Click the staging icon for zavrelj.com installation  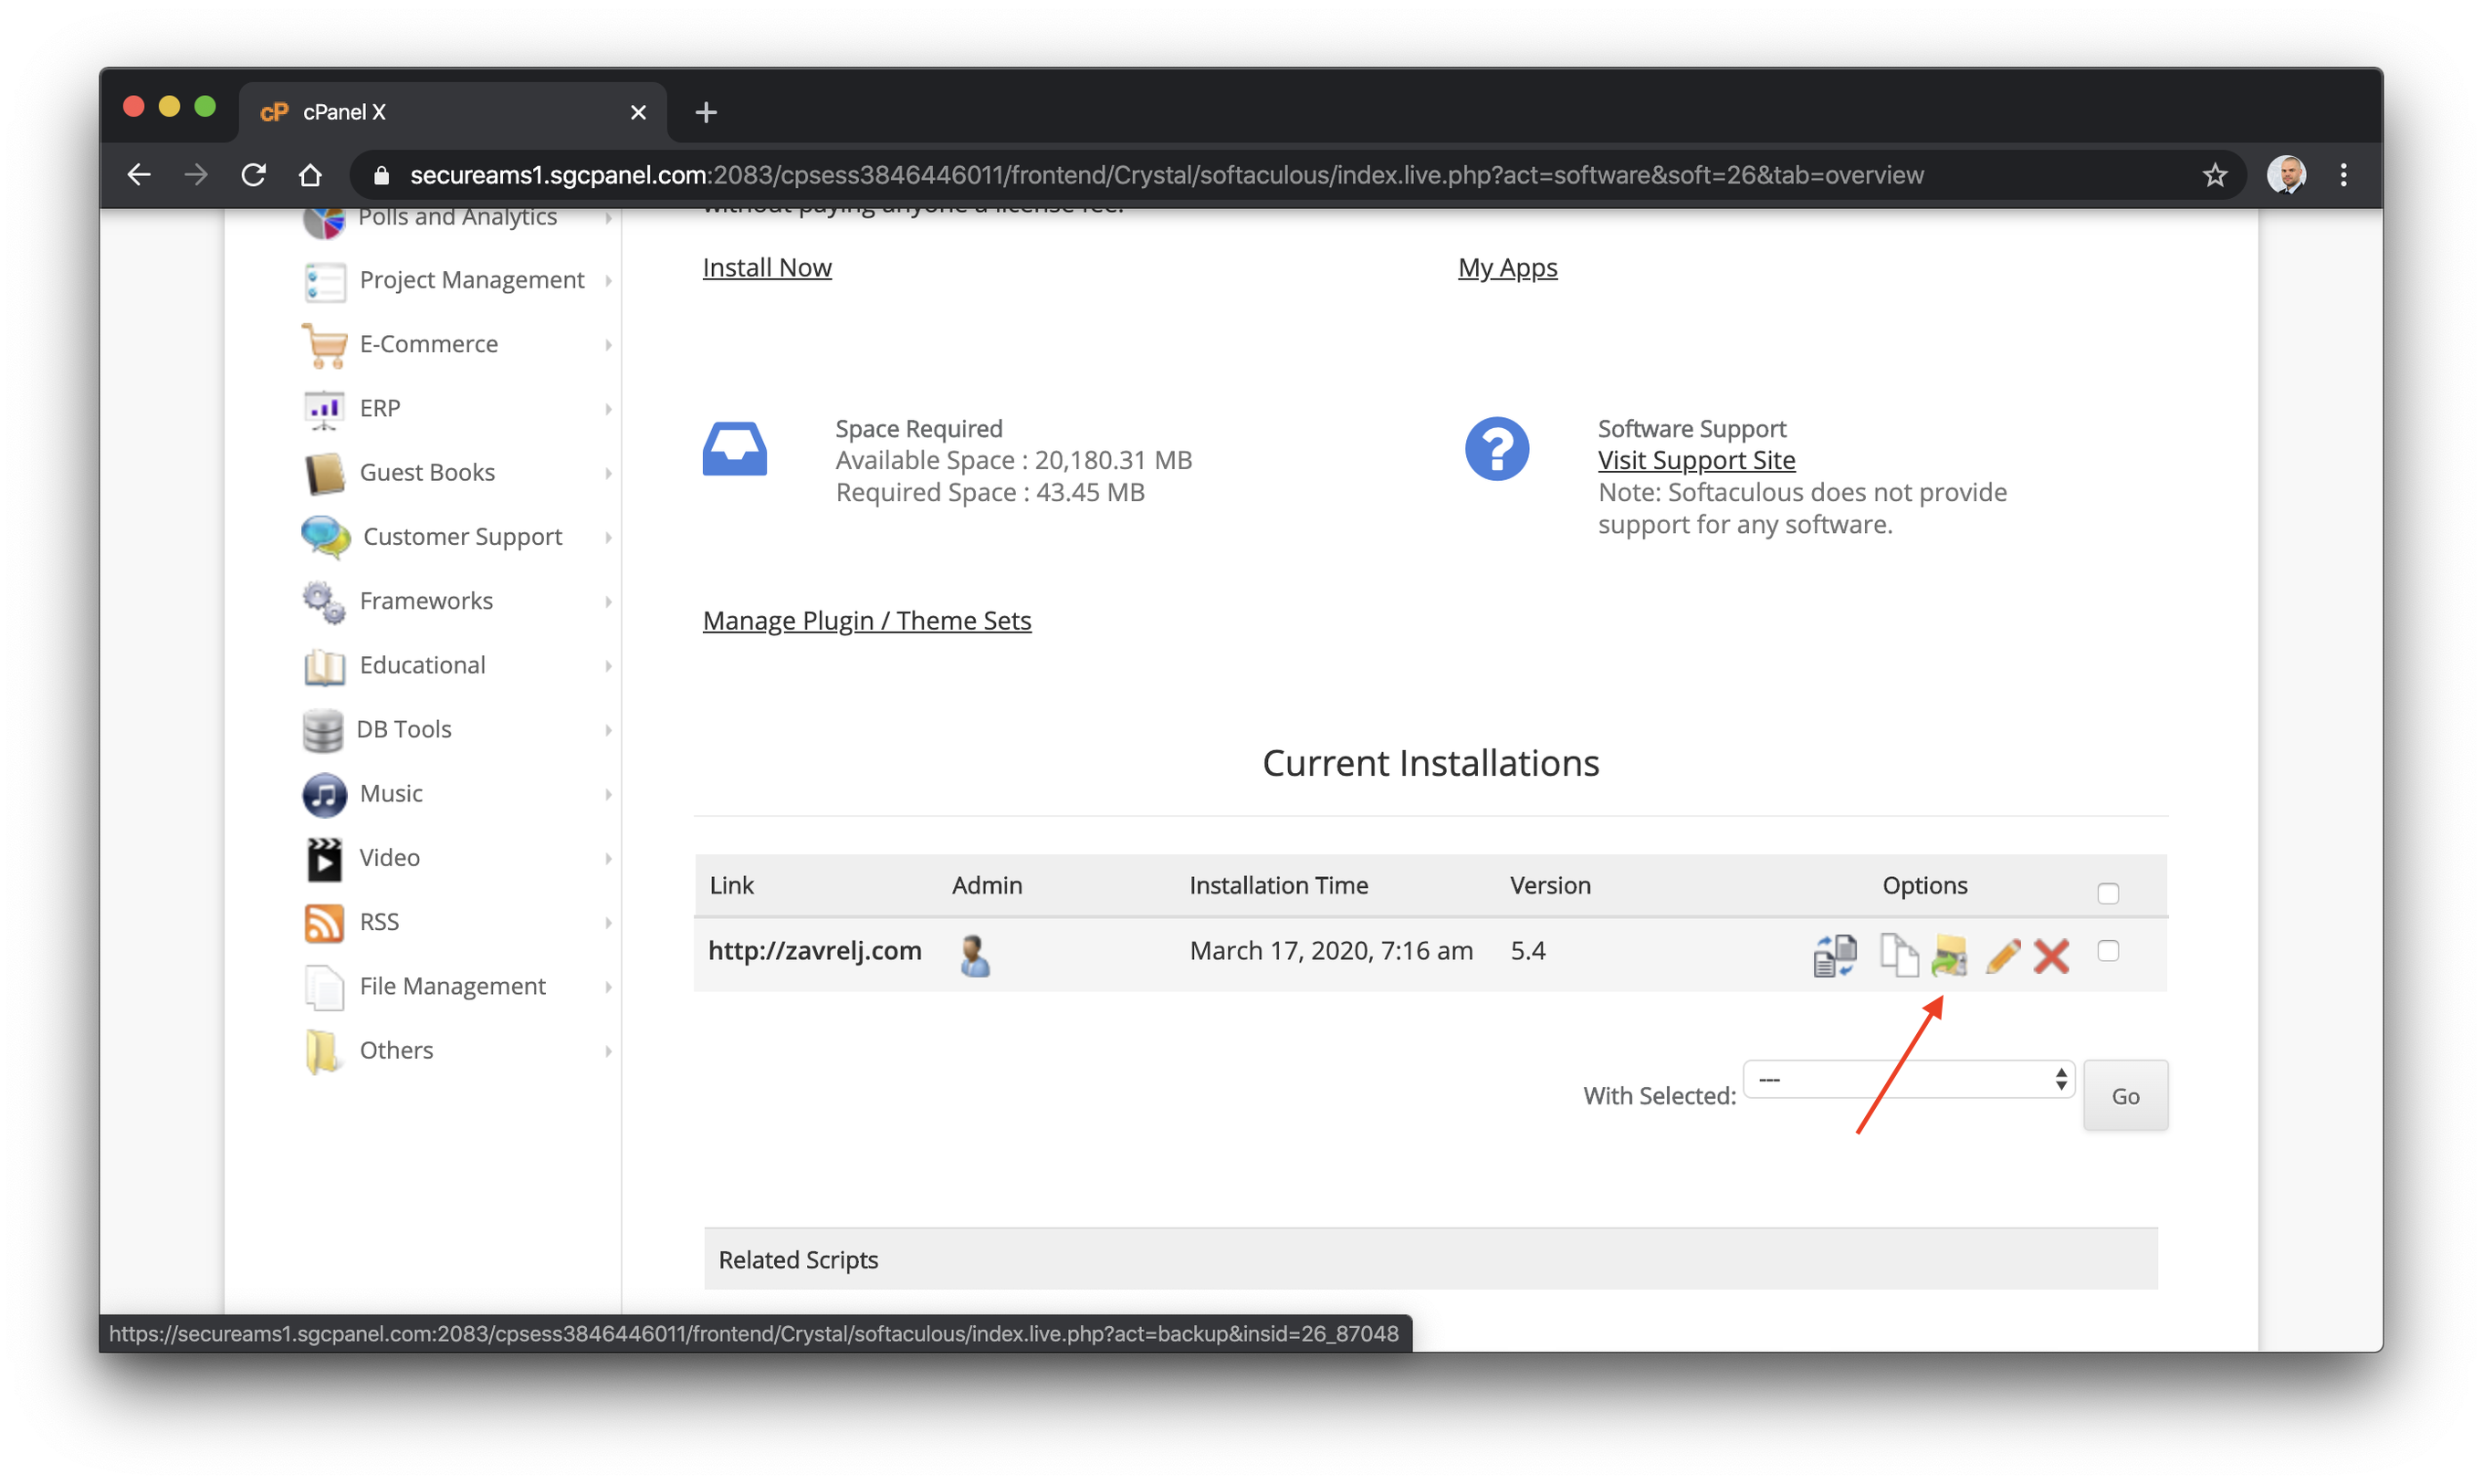pos(1834,954)
